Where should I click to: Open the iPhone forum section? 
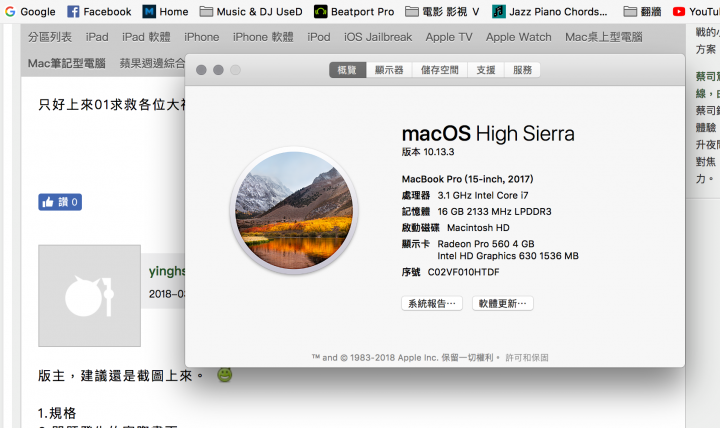coord(202,37)
